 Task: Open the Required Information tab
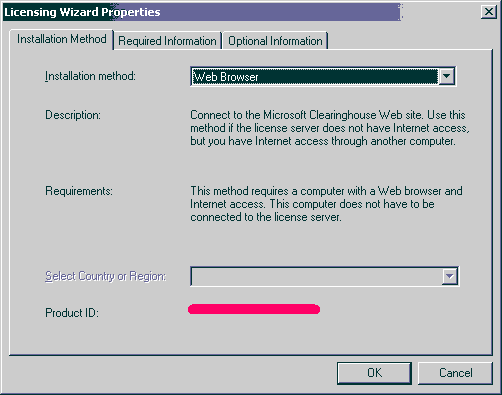coord(167,41)
